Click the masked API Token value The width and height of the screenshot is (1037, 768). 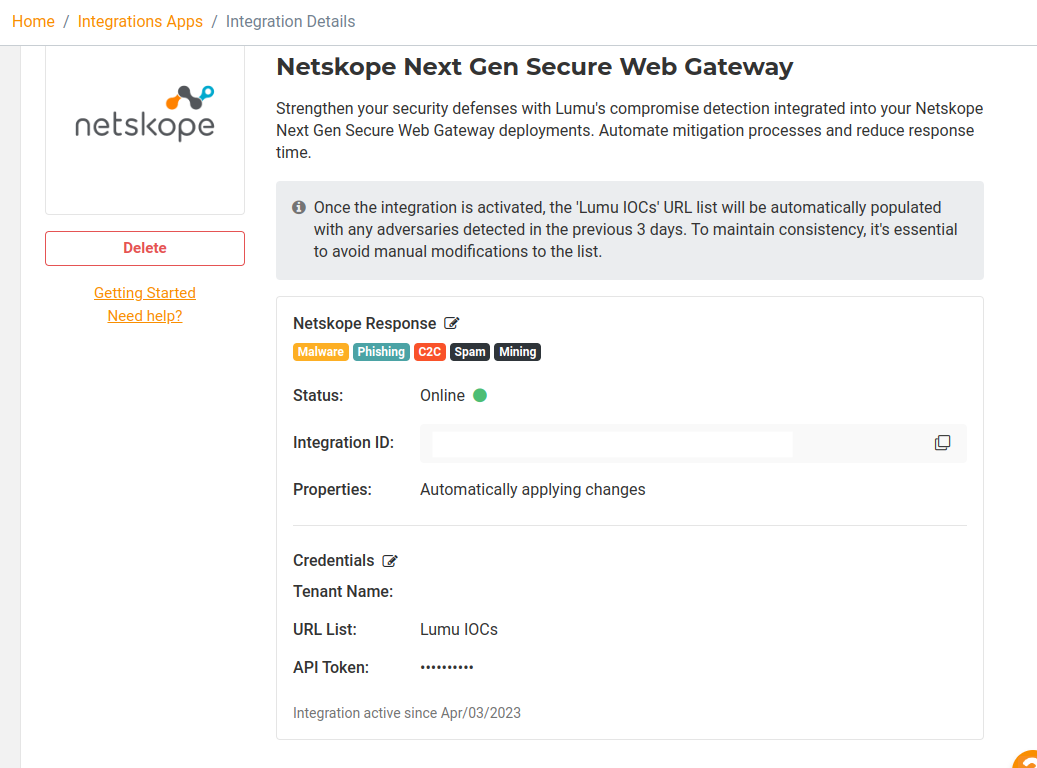[447, 667]
